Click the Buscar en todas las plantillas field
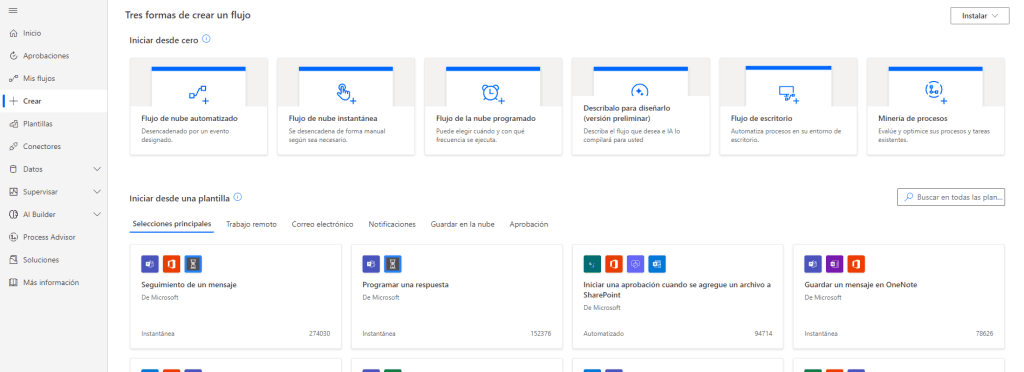 951,196
